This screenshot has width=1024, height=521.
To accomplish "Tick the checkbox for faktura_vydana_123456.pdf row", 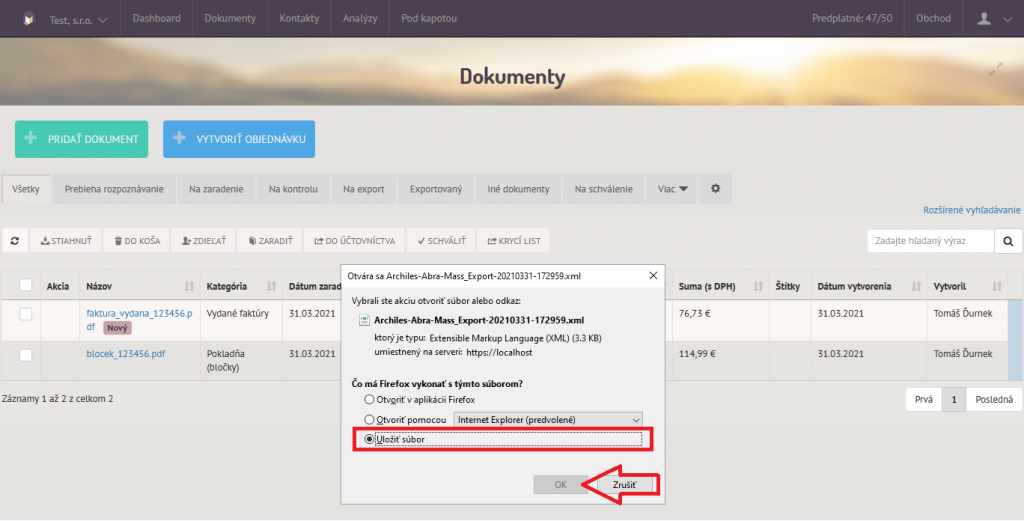I will pos(25,314).
